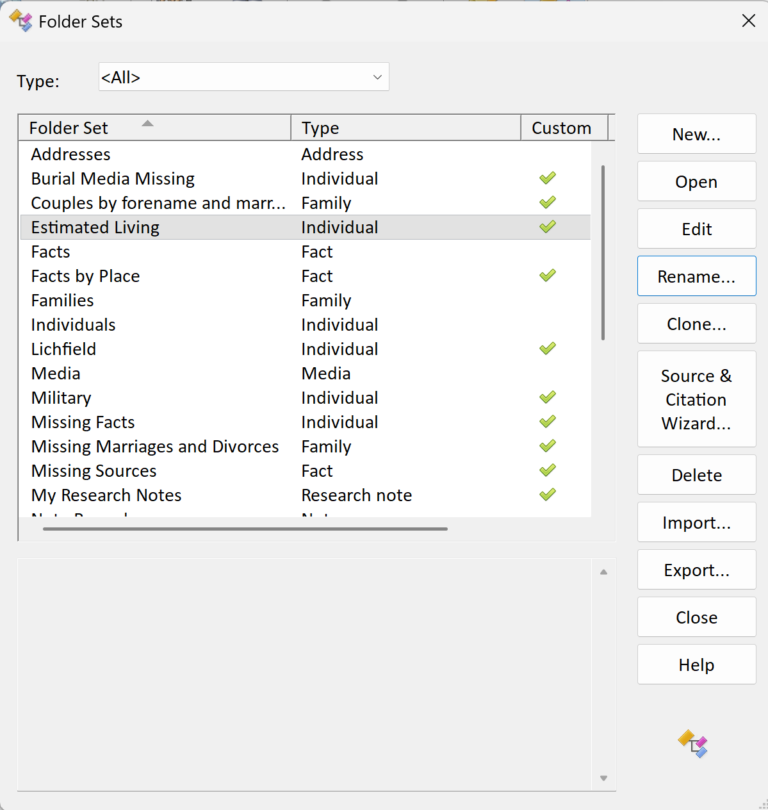
Task: Click description pane scroll down arrow
Action: tap(603, 778)
